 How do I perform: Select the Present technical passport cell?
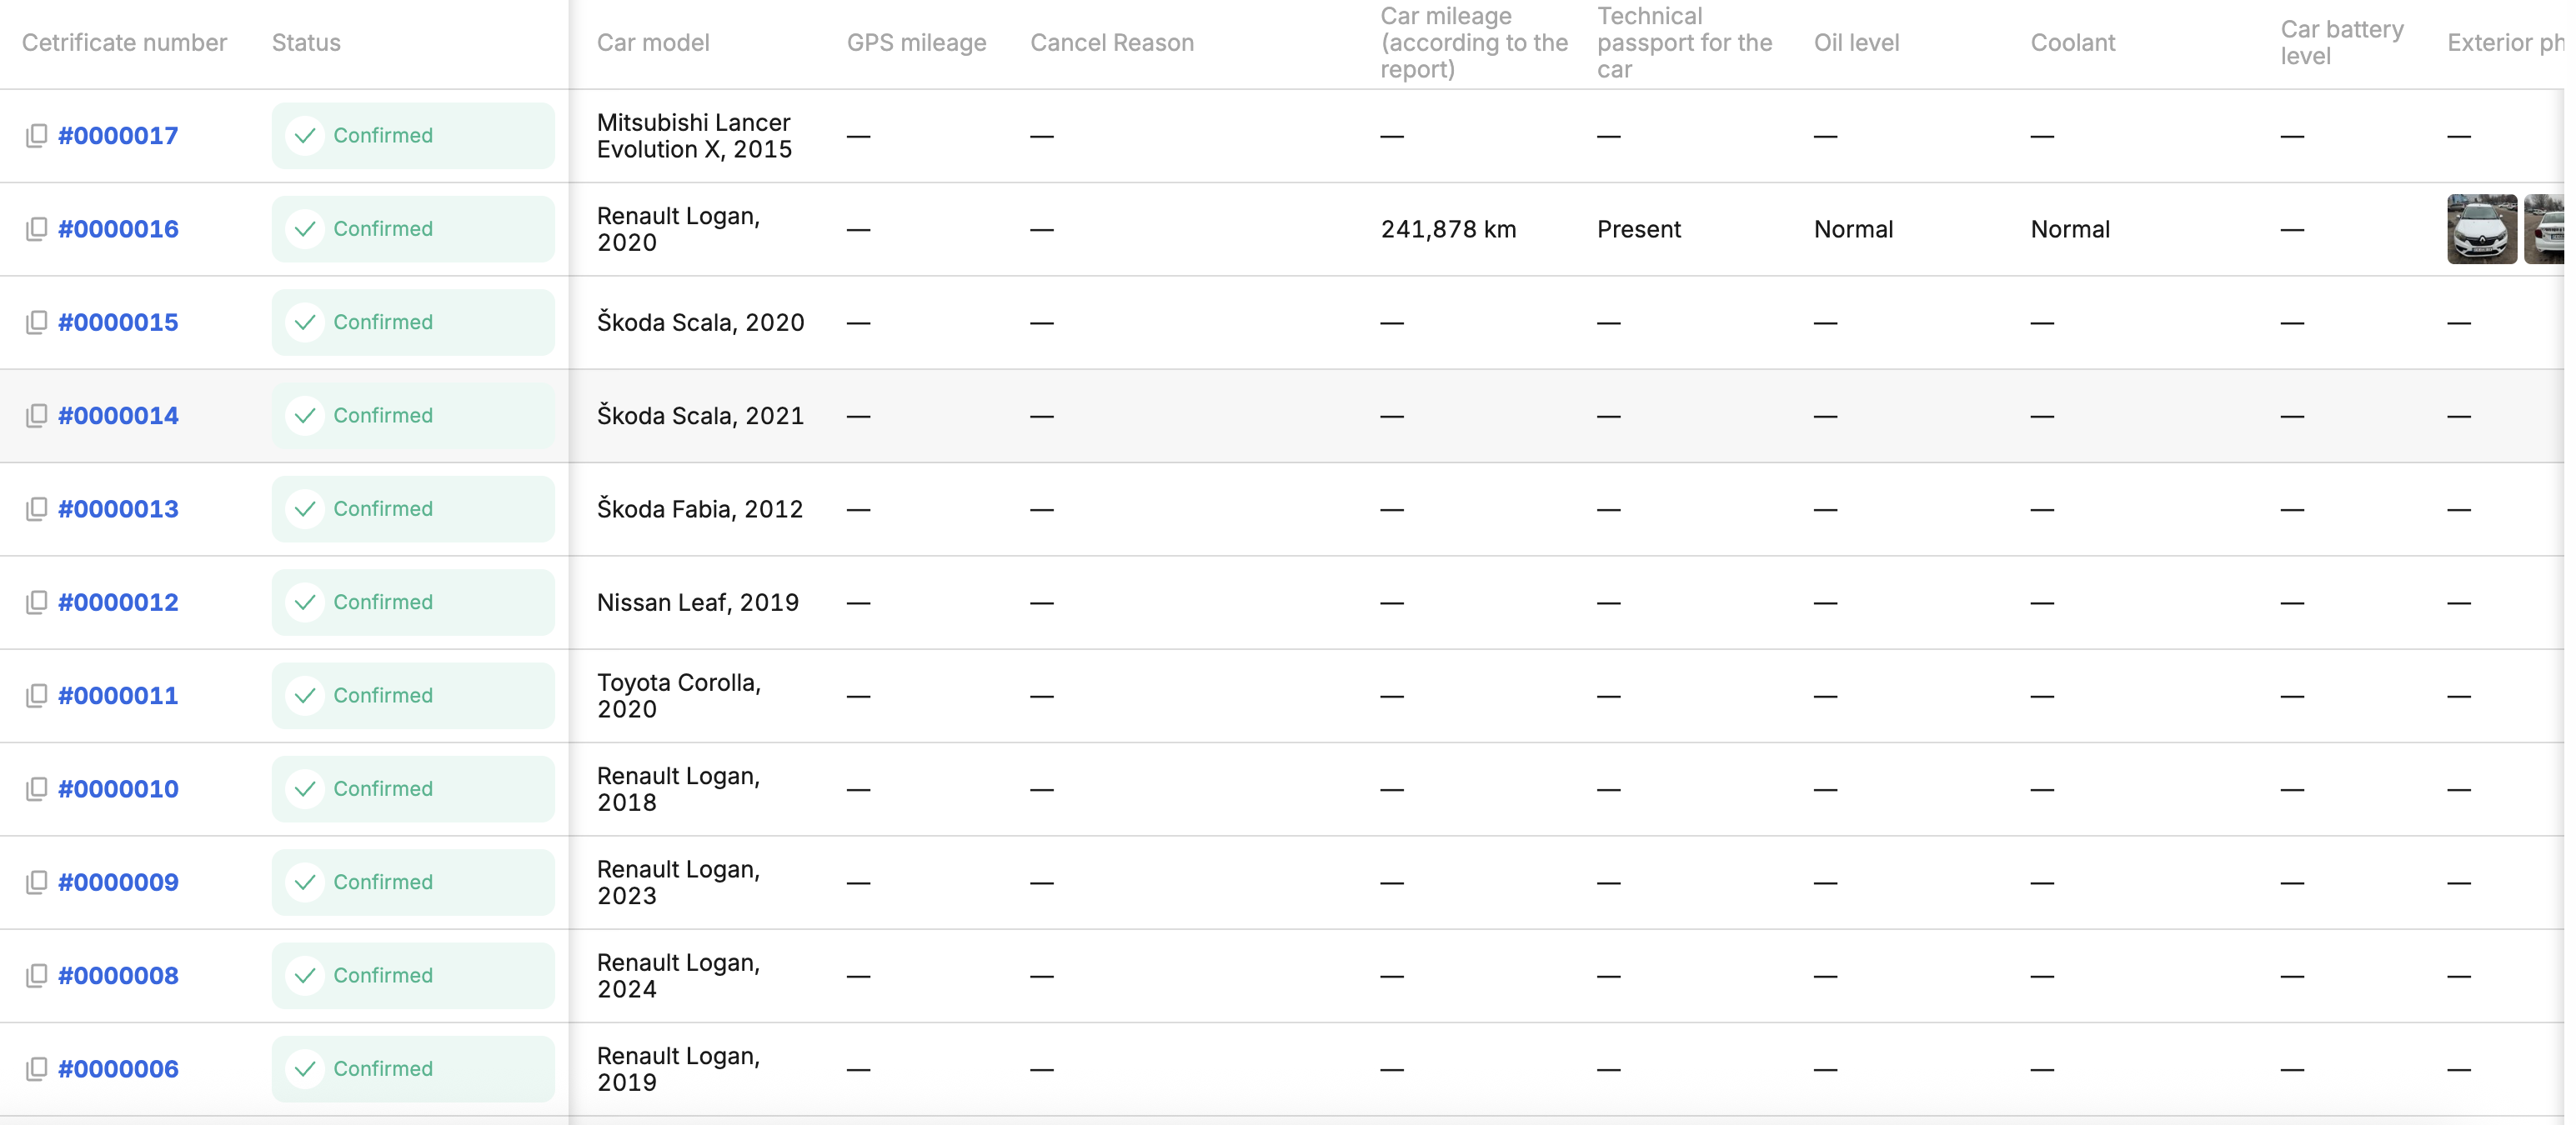[x=1639, y=229]
